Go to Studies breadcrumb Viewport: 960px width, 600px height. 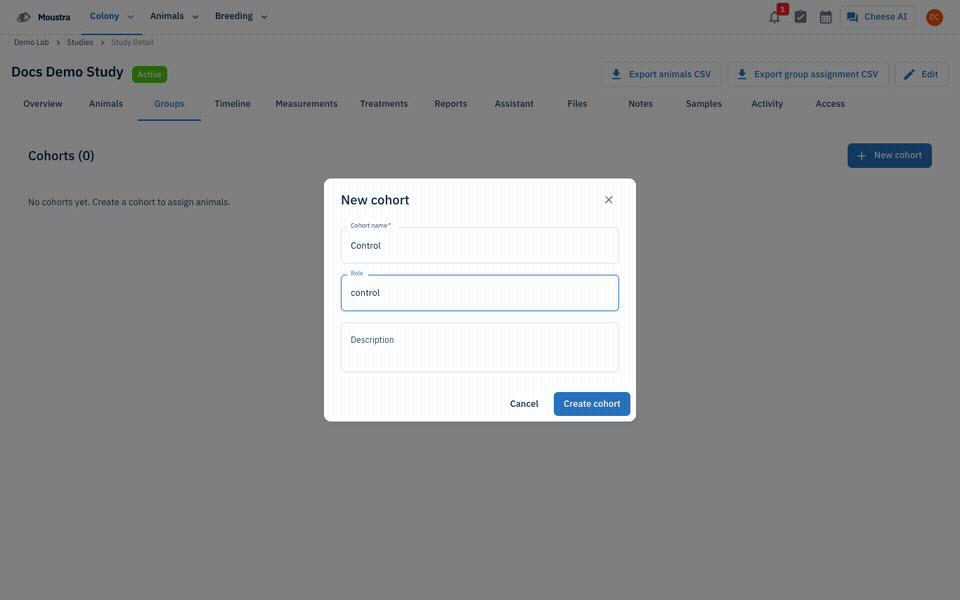pos(80,42)
